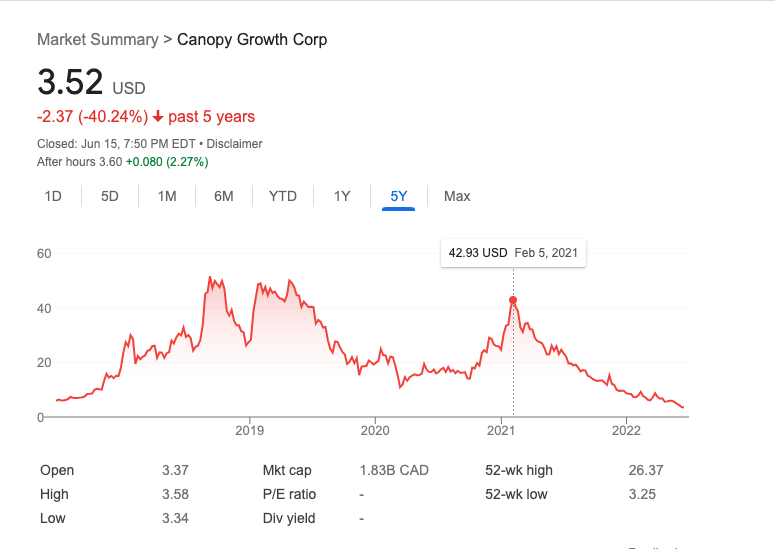Click the 2019 label on the x-axis
The height and width of the screenshot is (549, 775).
click(x=249, y=431)
